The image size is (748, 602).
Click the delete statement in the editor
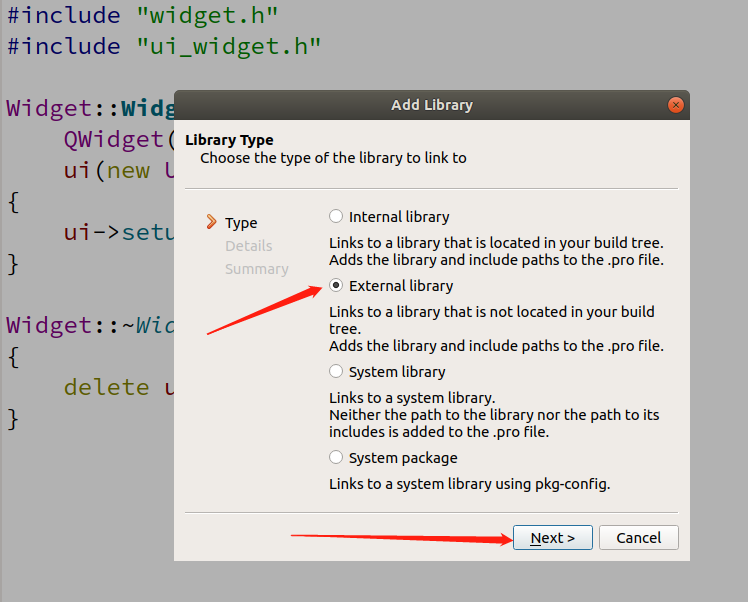pyautogui.click(x=118, y=387)
